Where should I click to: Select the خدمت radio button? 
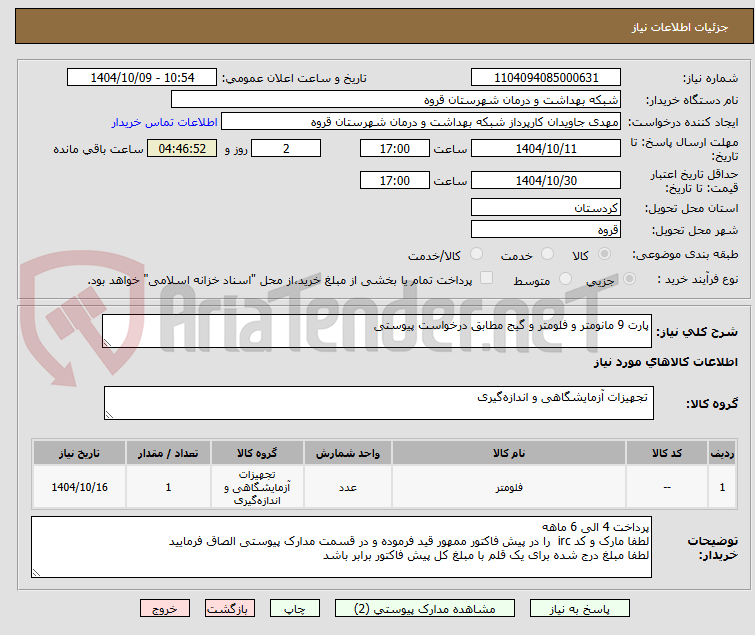pyautogui.click(x=547, y=254)
